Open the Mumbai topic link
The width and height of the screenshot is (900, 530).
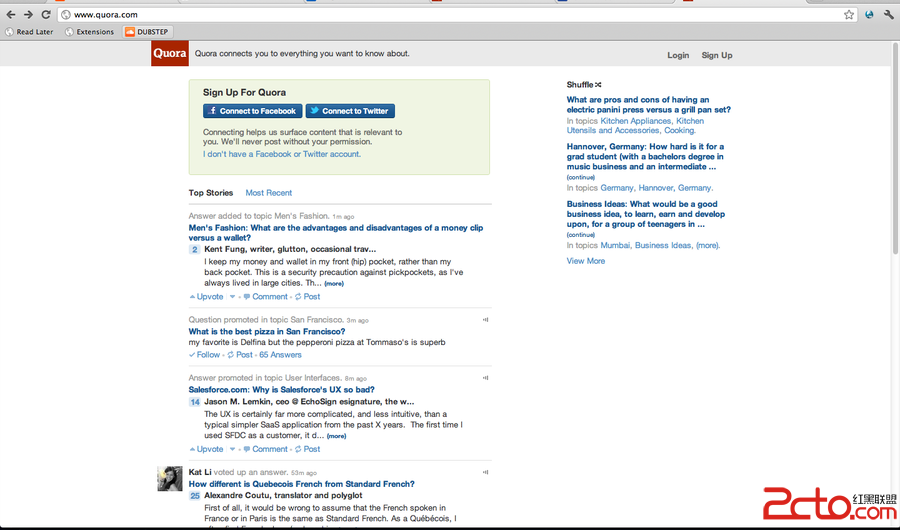coord(615,245)
